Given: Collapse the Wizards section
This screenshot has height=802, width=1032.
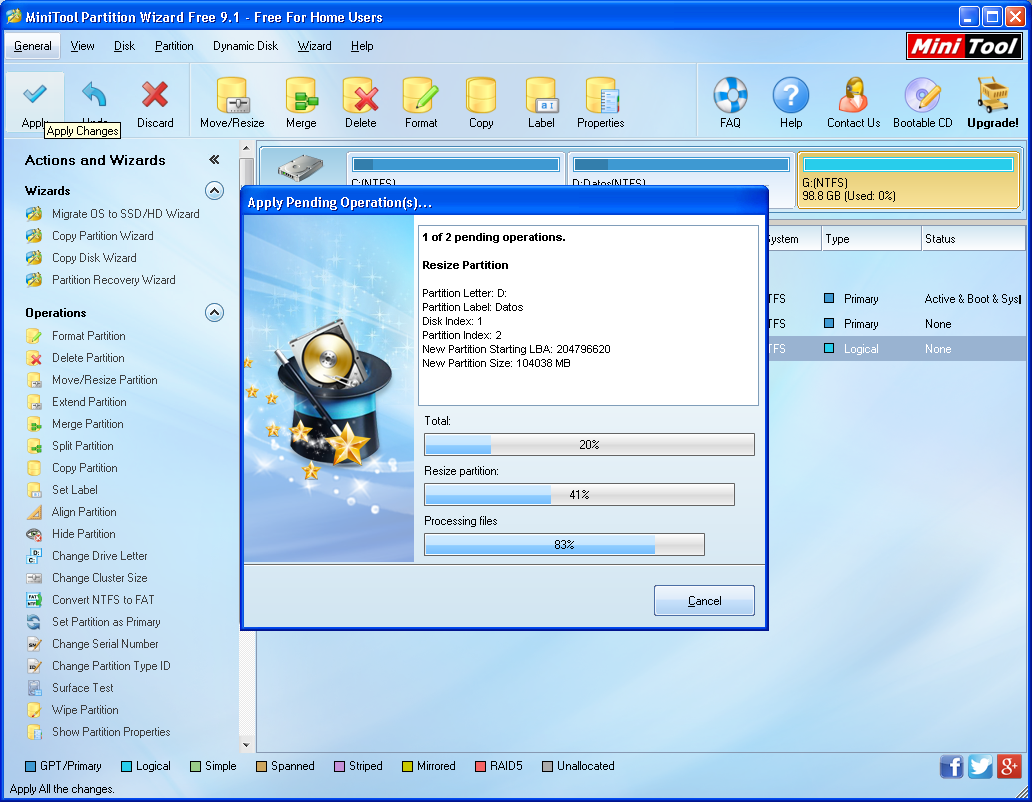Looking at the screenshot, I should pyautogui.click(x=213, y=190).
